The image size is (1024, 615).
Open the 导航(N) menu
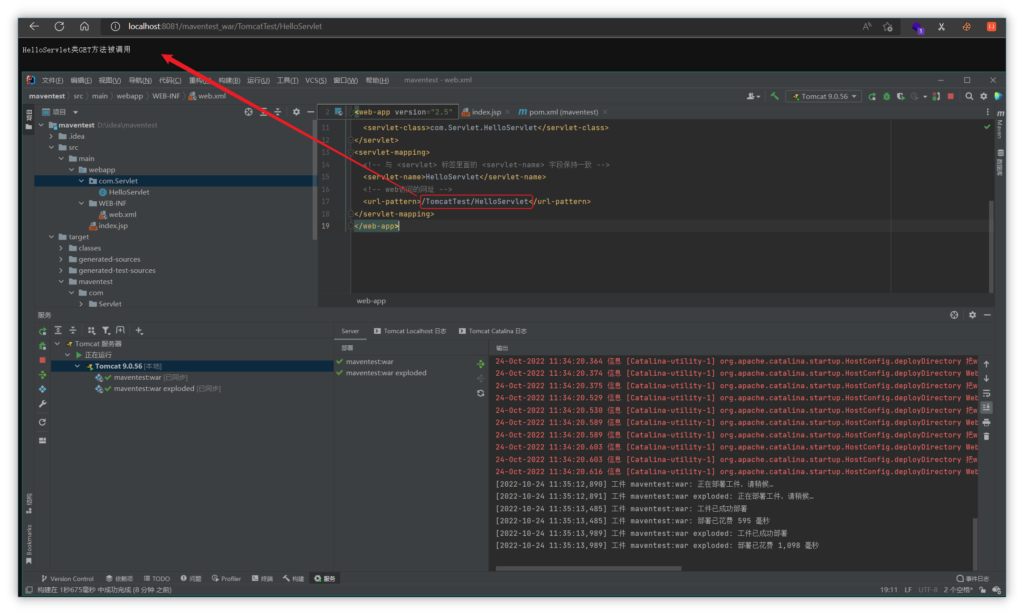click(140, 80)
